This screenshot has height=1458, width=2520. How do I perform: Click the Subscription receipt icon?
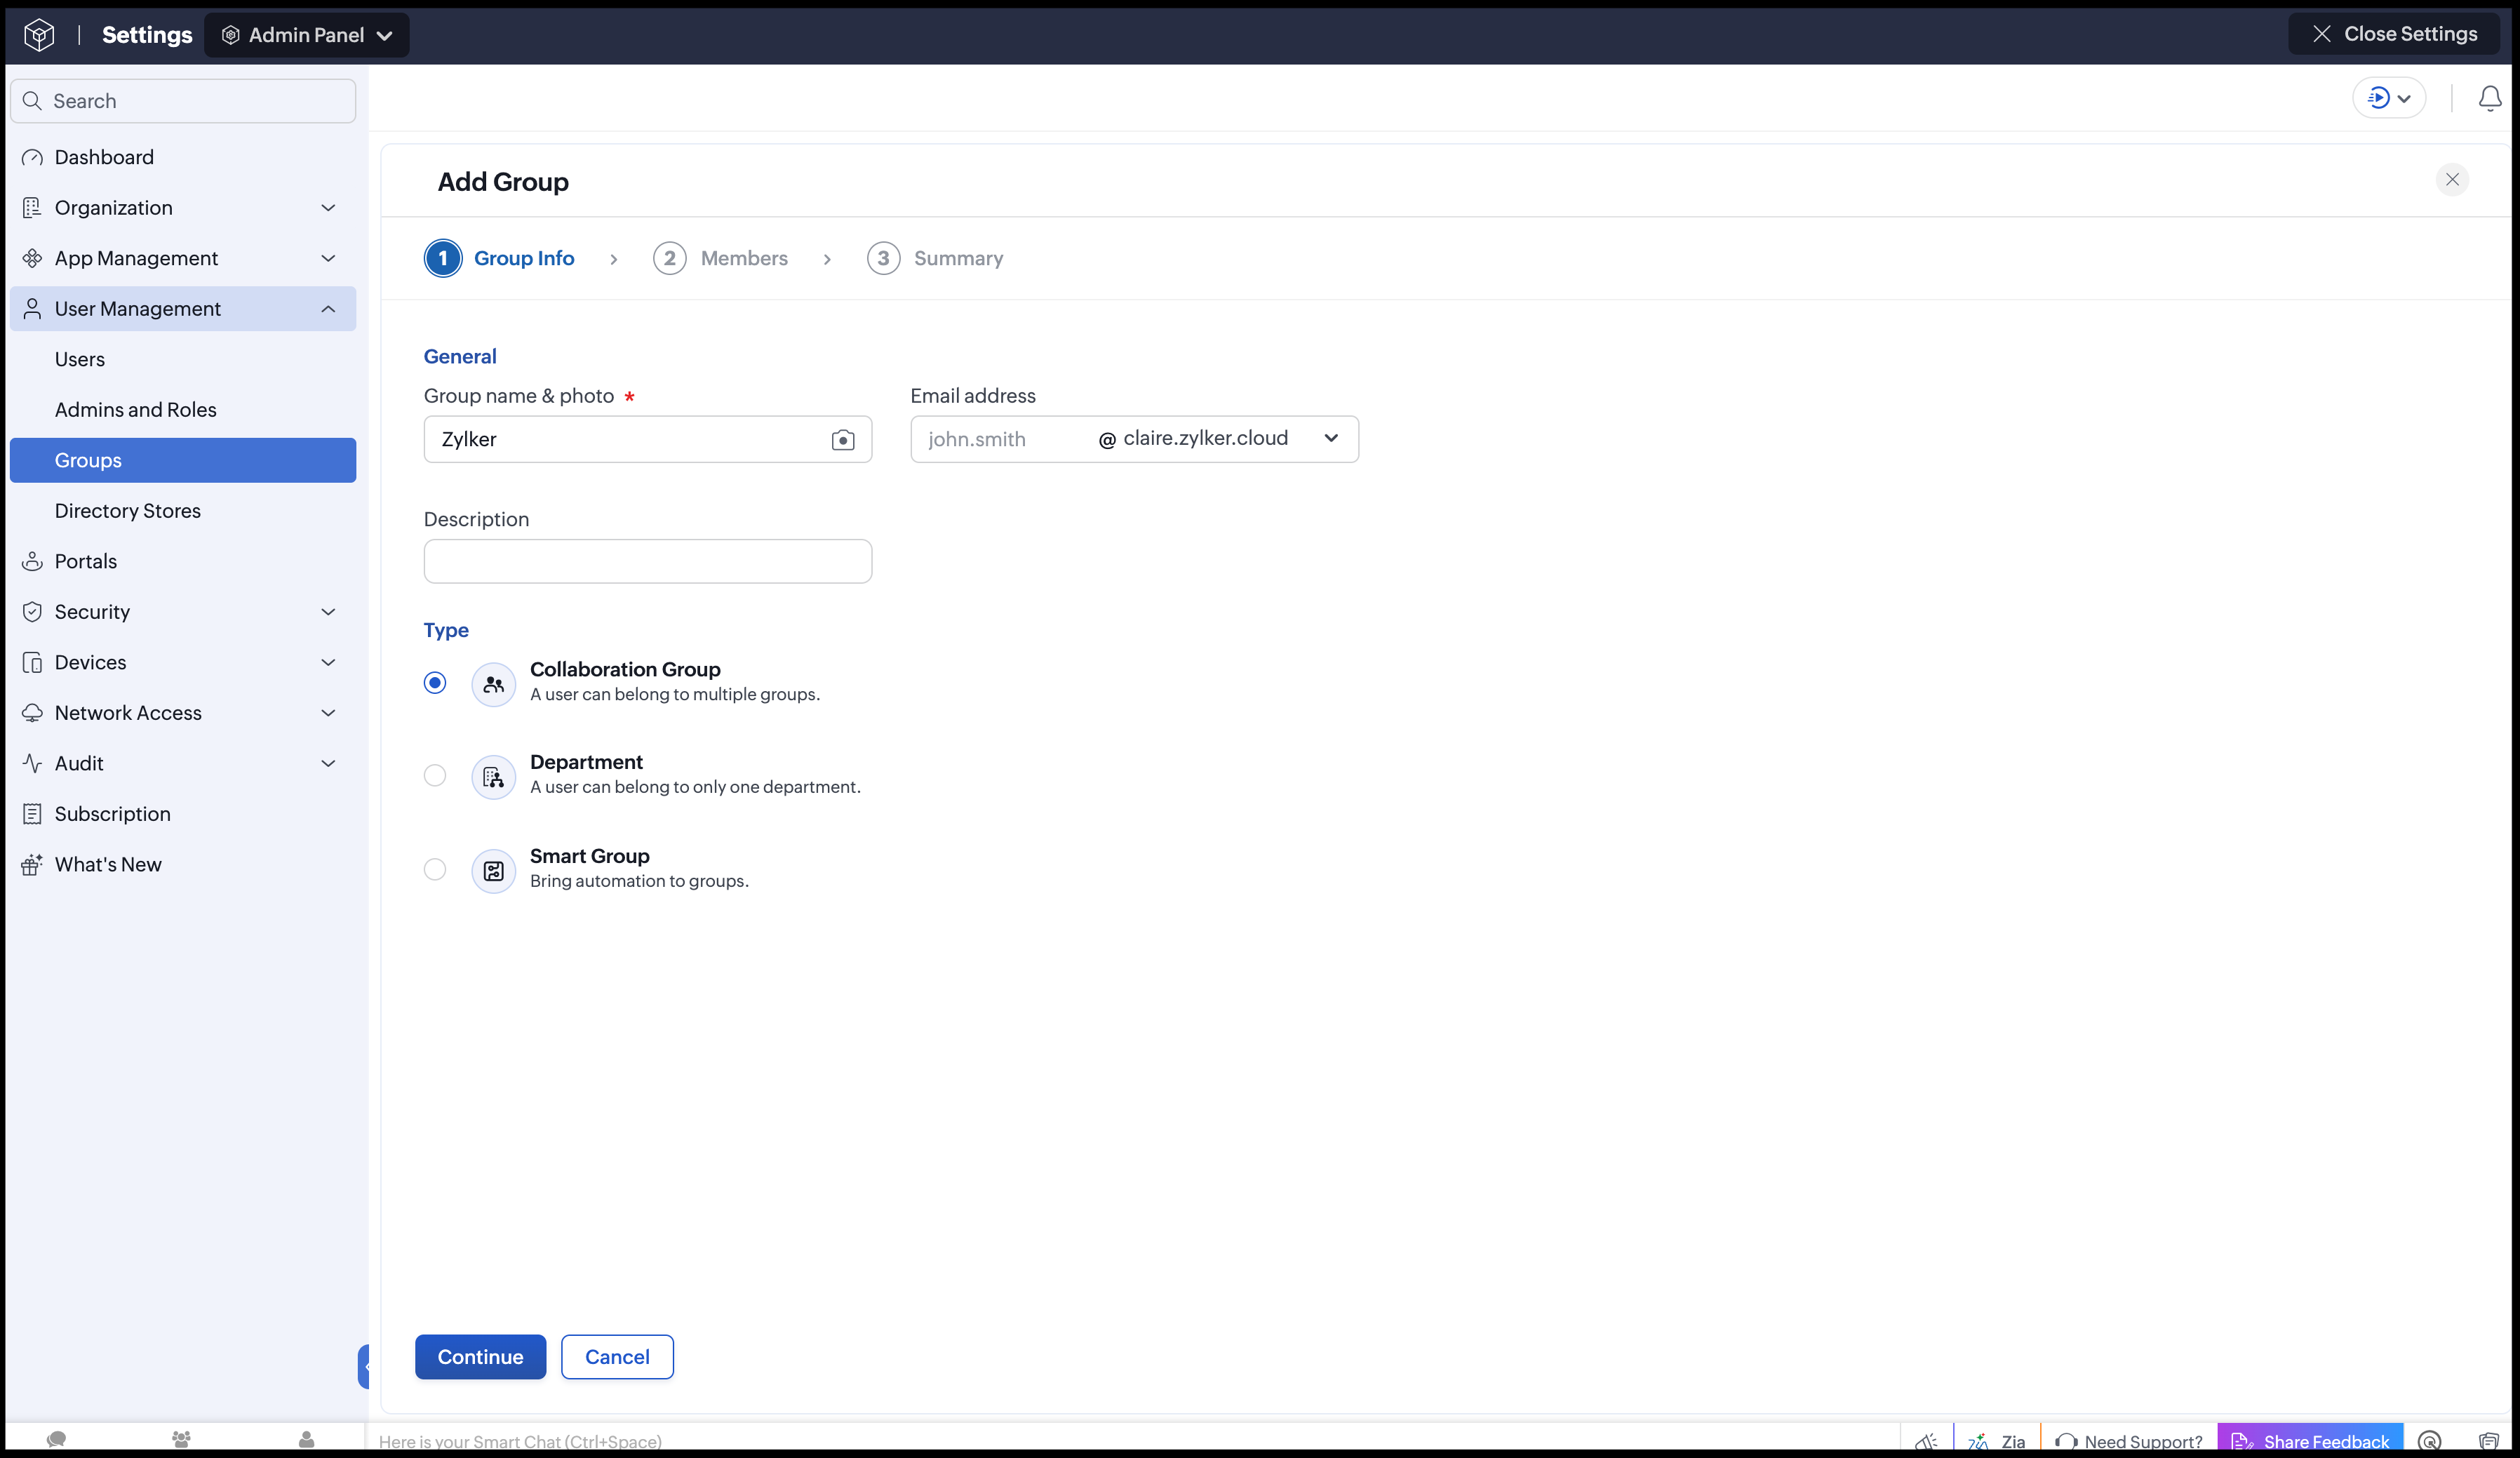coord(32,814)
